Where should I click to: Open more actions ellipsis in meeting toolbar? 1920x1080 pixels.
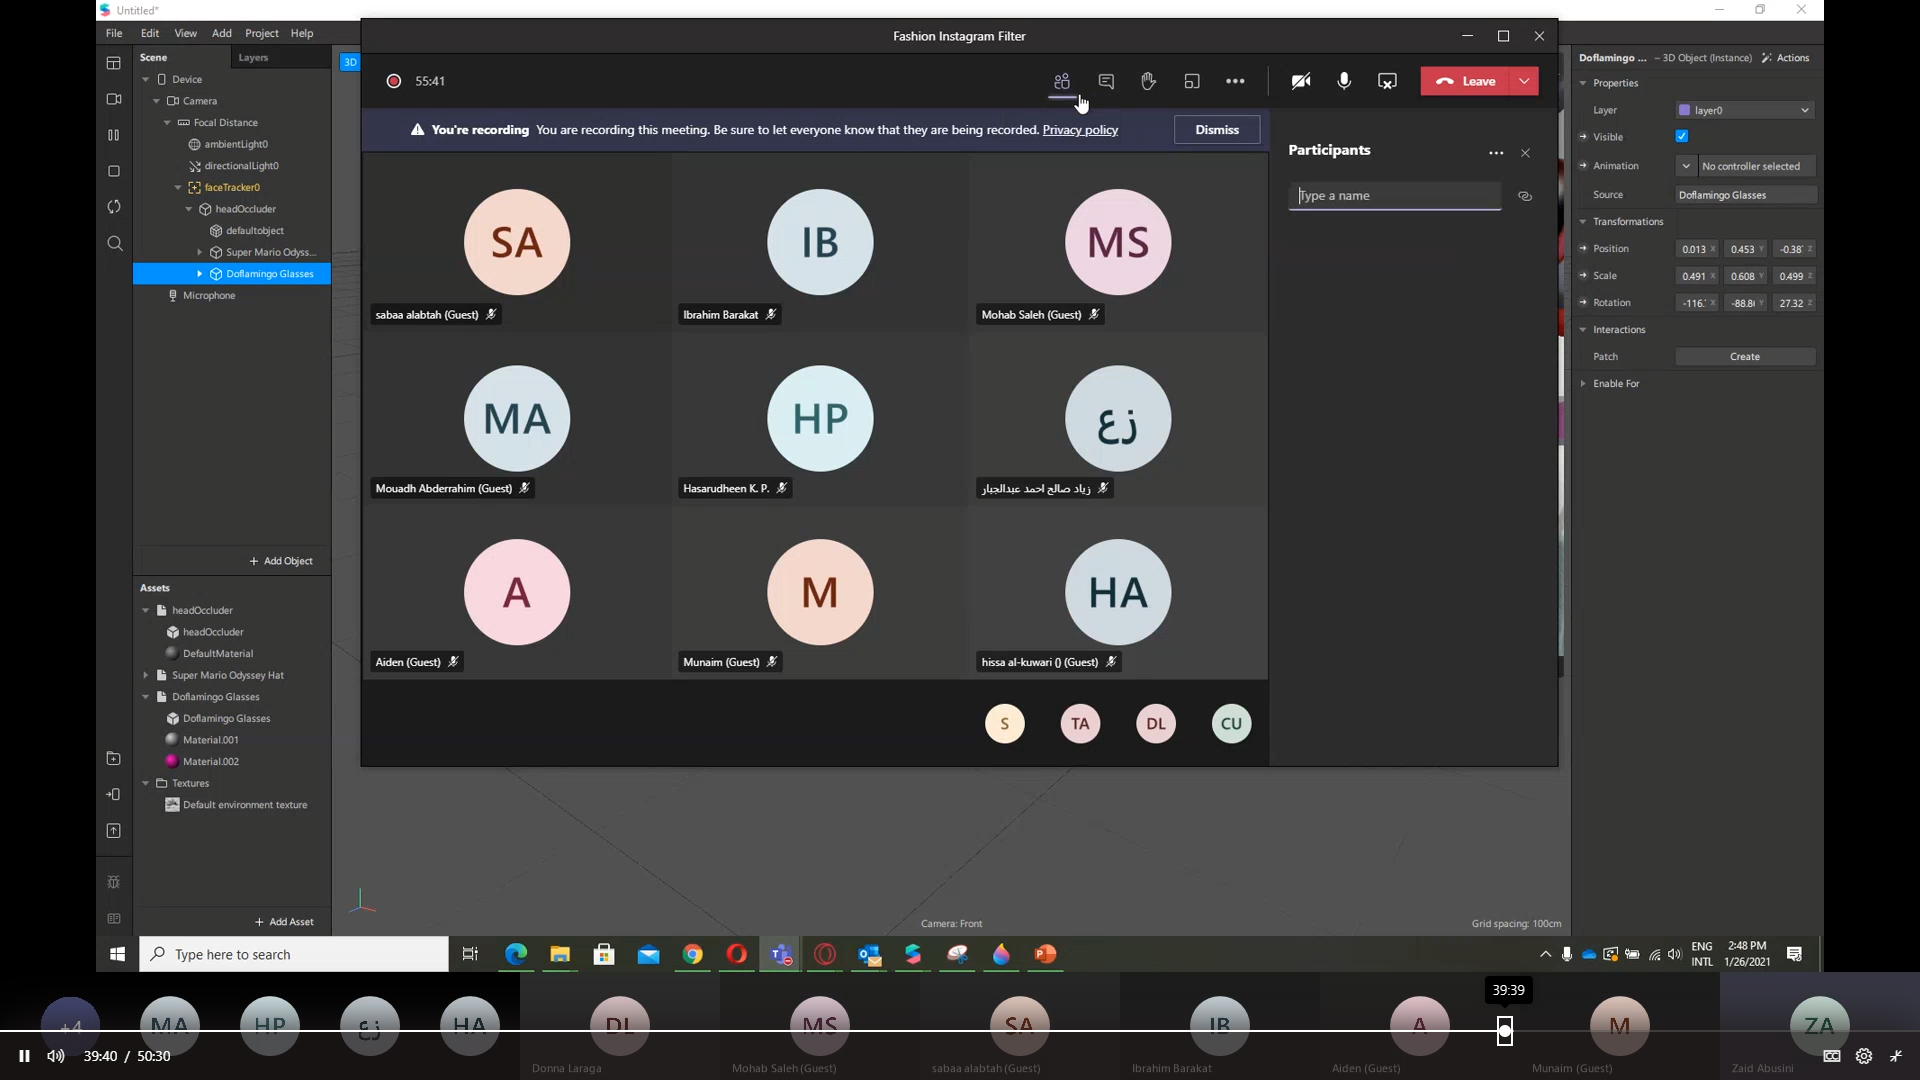click(1235, 81)
